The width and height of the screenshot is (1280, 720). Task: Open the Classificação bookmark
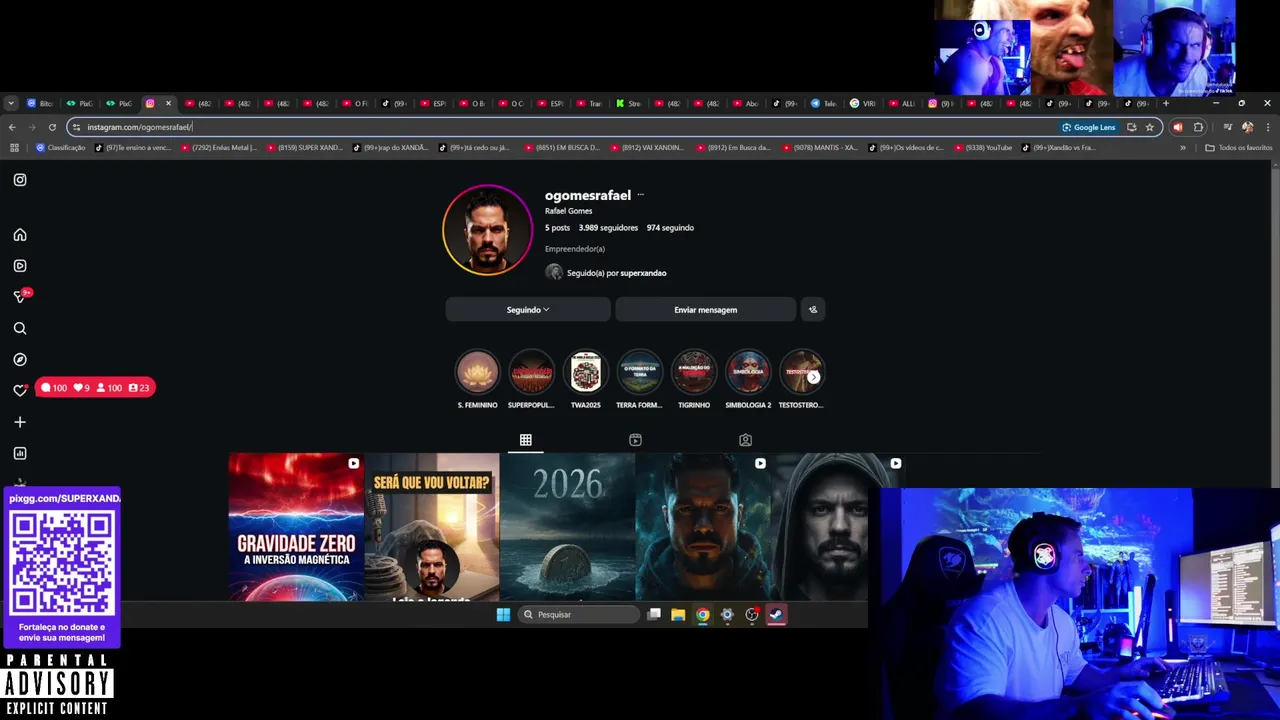[61, 148]
